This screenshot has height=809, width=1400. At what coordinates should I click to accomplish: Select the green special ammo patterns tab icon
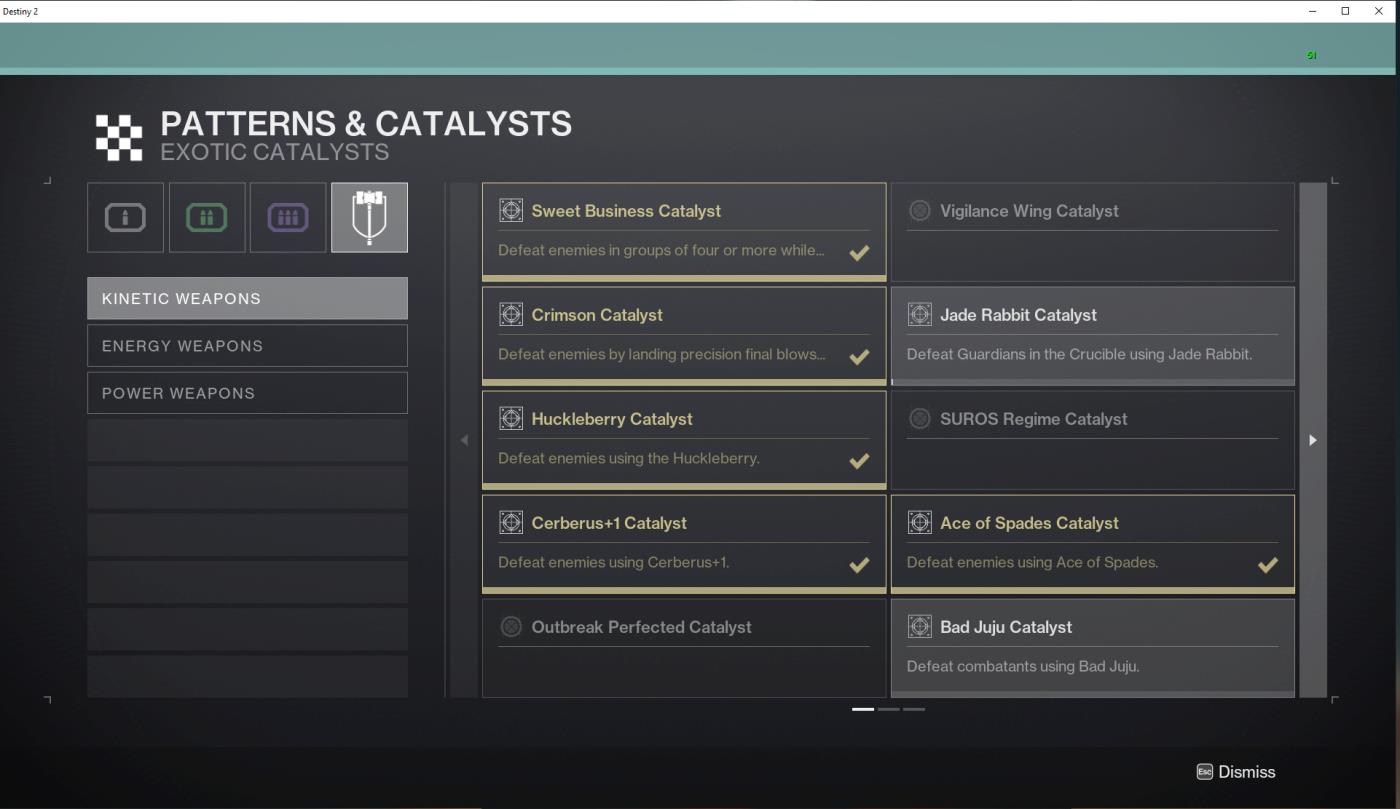click(207, 218)
